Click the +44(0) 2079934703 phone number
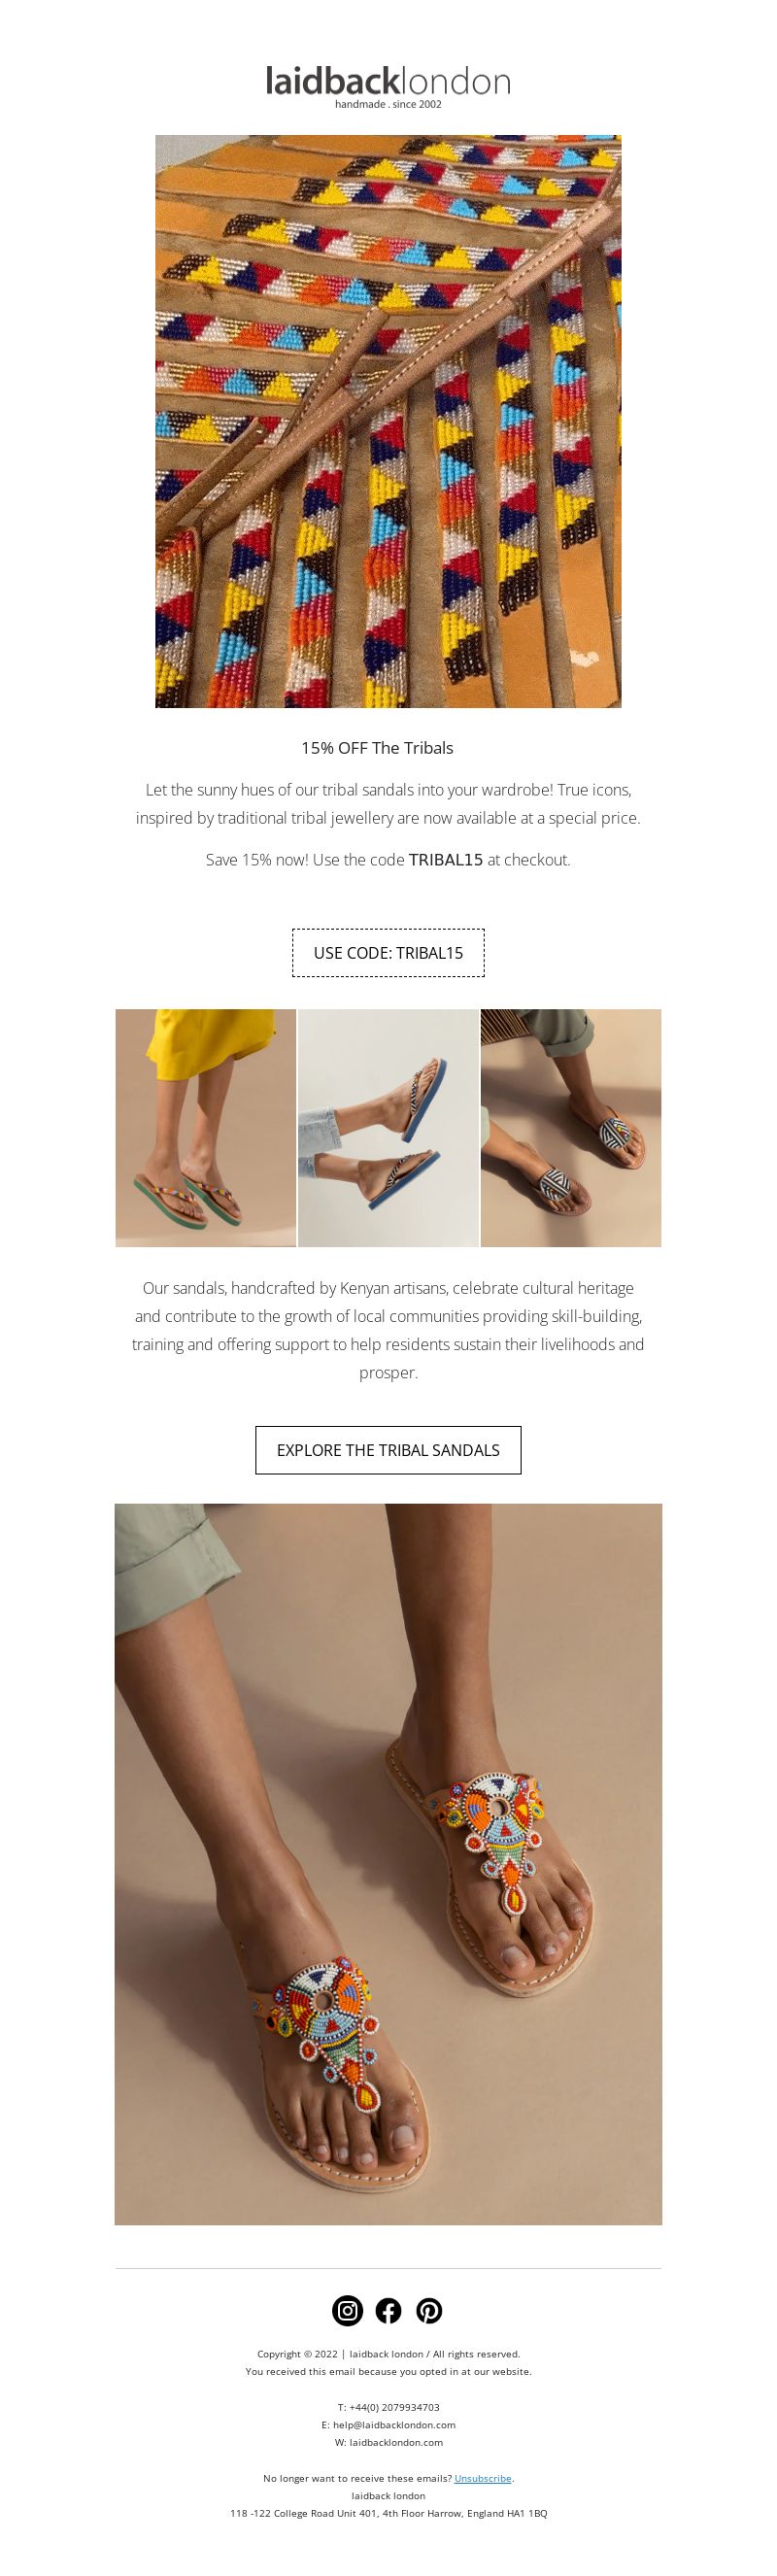 [x=394, y=2407]
